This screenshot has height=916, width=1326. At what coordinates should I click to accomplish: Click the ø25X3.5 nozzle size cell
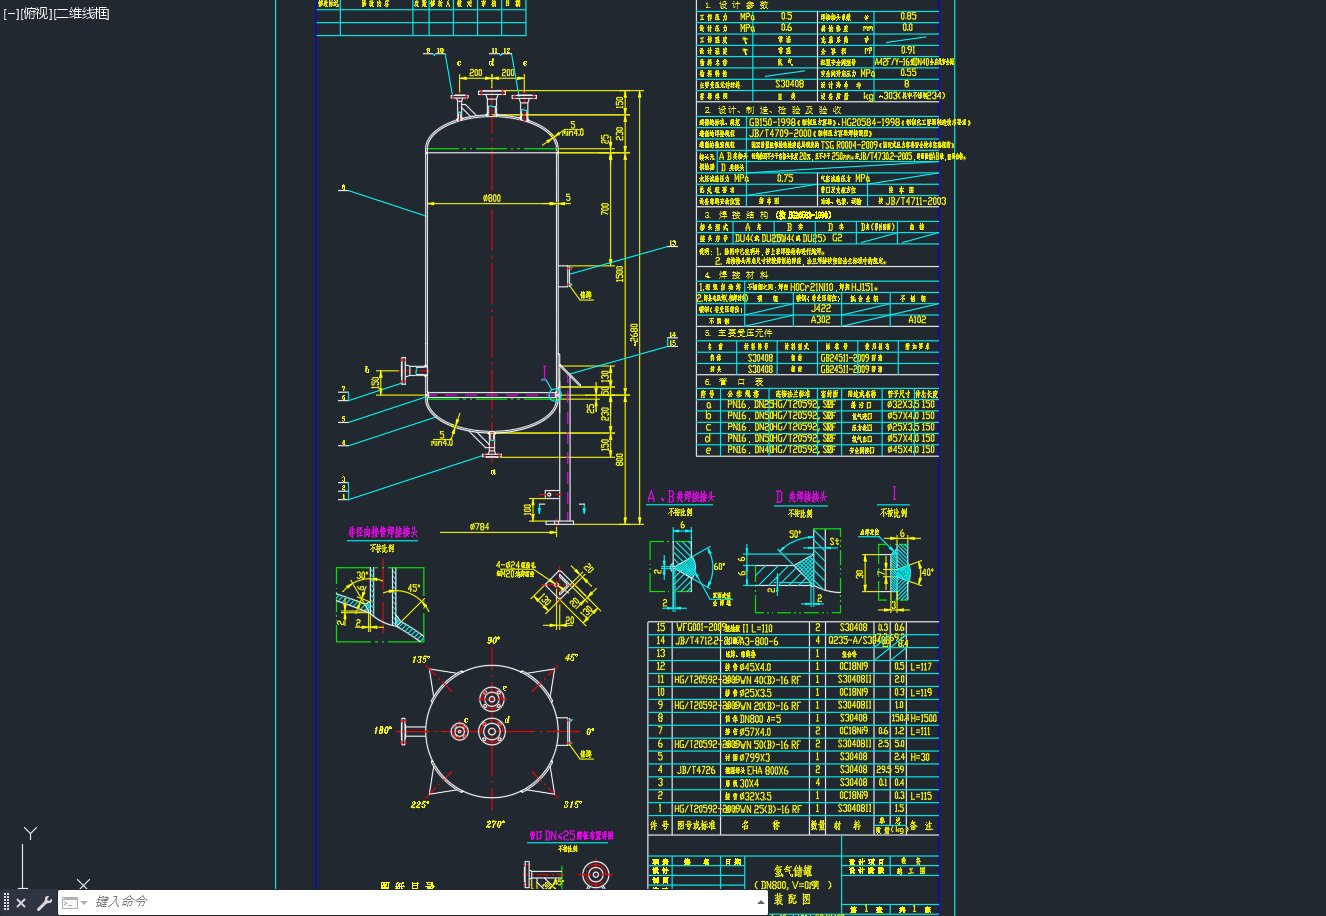903,427
